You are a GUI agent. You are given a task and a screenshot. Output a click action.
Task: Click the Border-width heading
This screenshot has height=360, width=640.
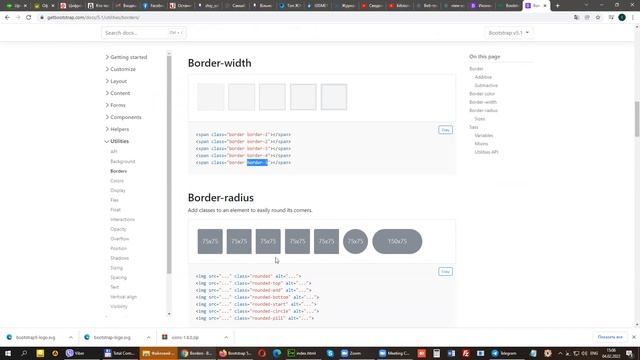click(x=220, y=63)
